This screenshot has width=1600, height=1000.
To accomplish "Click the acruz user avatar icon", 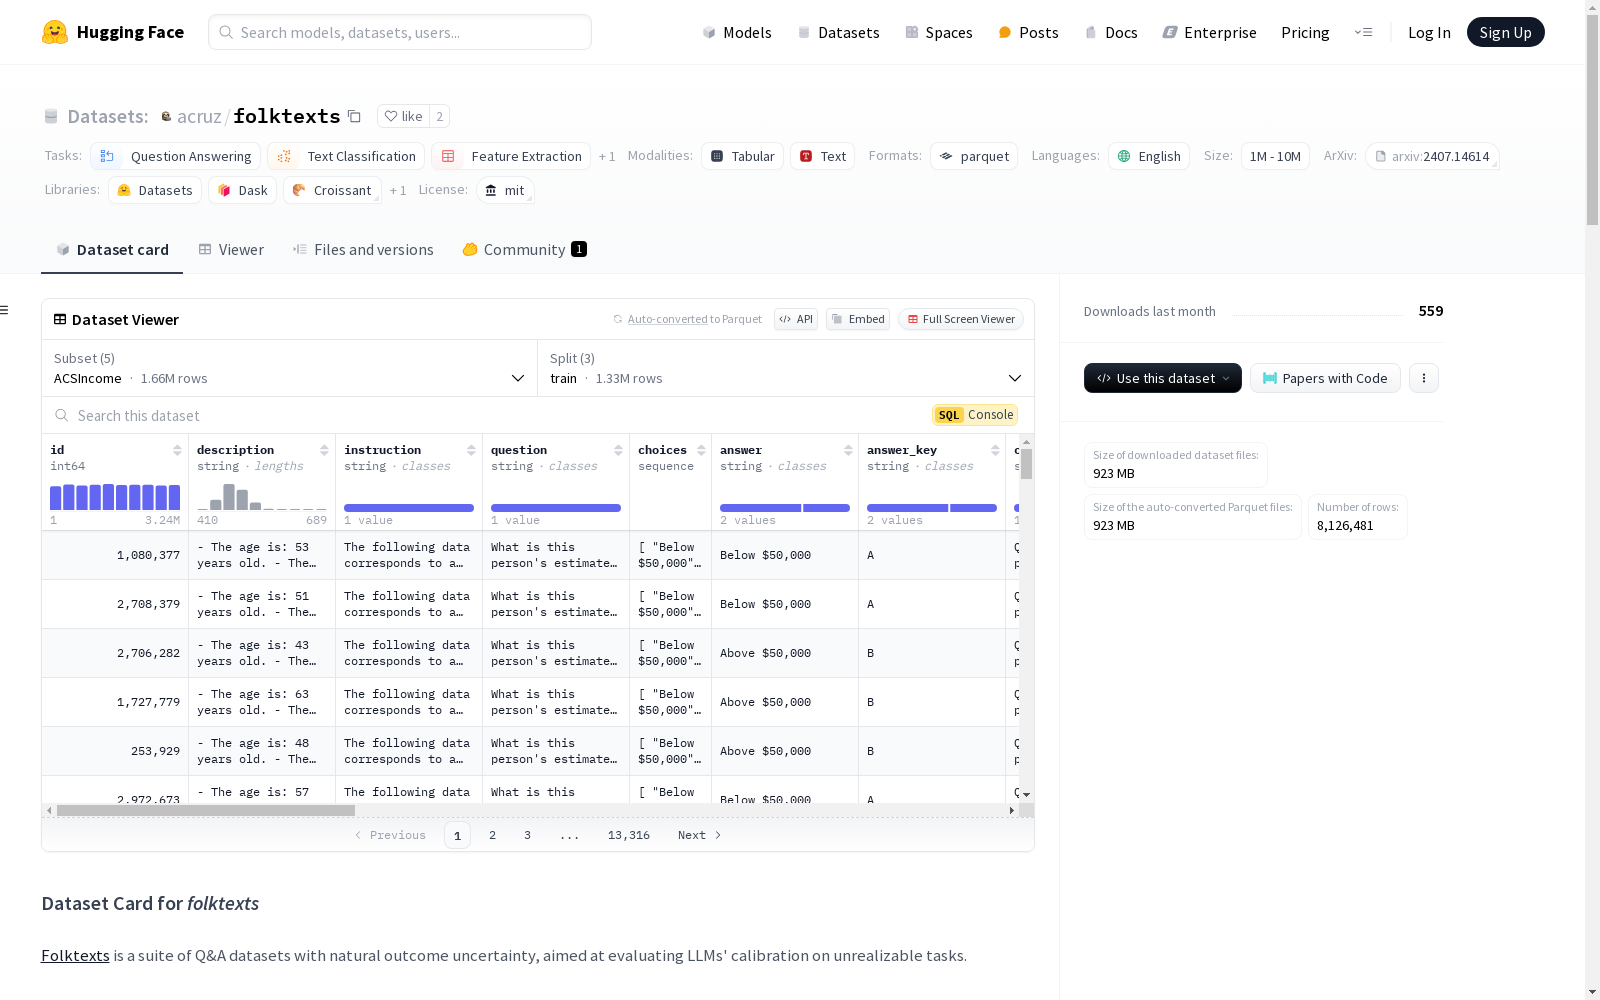I will [166, 116].
